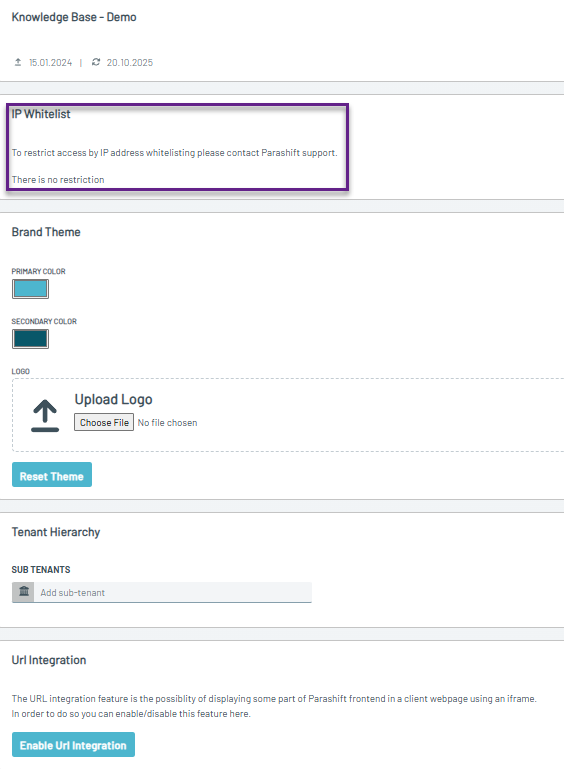
Task: Click the Tenant Hierarchy section heading
Action: [56, 532]
